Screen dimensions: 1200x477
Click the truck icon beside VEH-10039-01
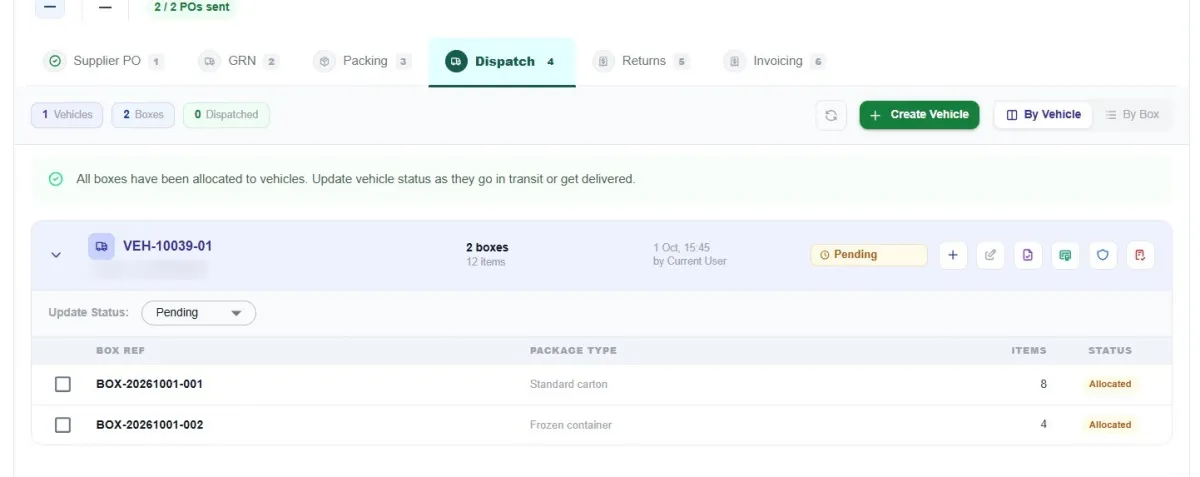101,246
